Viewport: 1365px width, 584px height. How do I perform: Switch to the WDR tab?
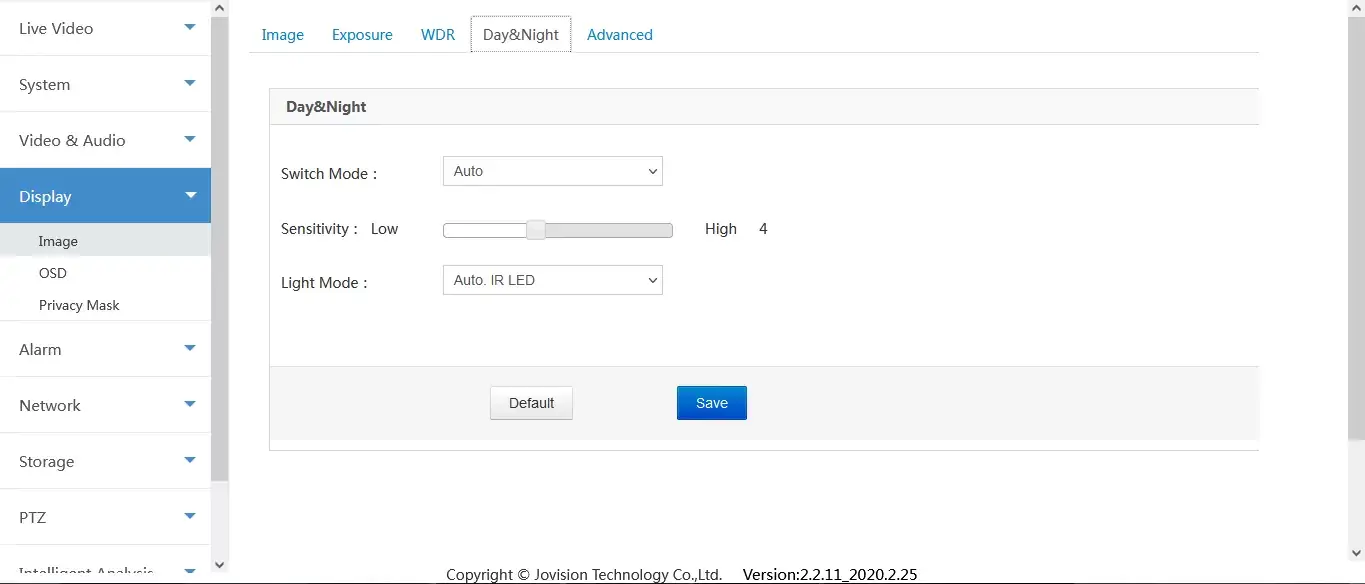pyautogui.click(x=438, y=35)
